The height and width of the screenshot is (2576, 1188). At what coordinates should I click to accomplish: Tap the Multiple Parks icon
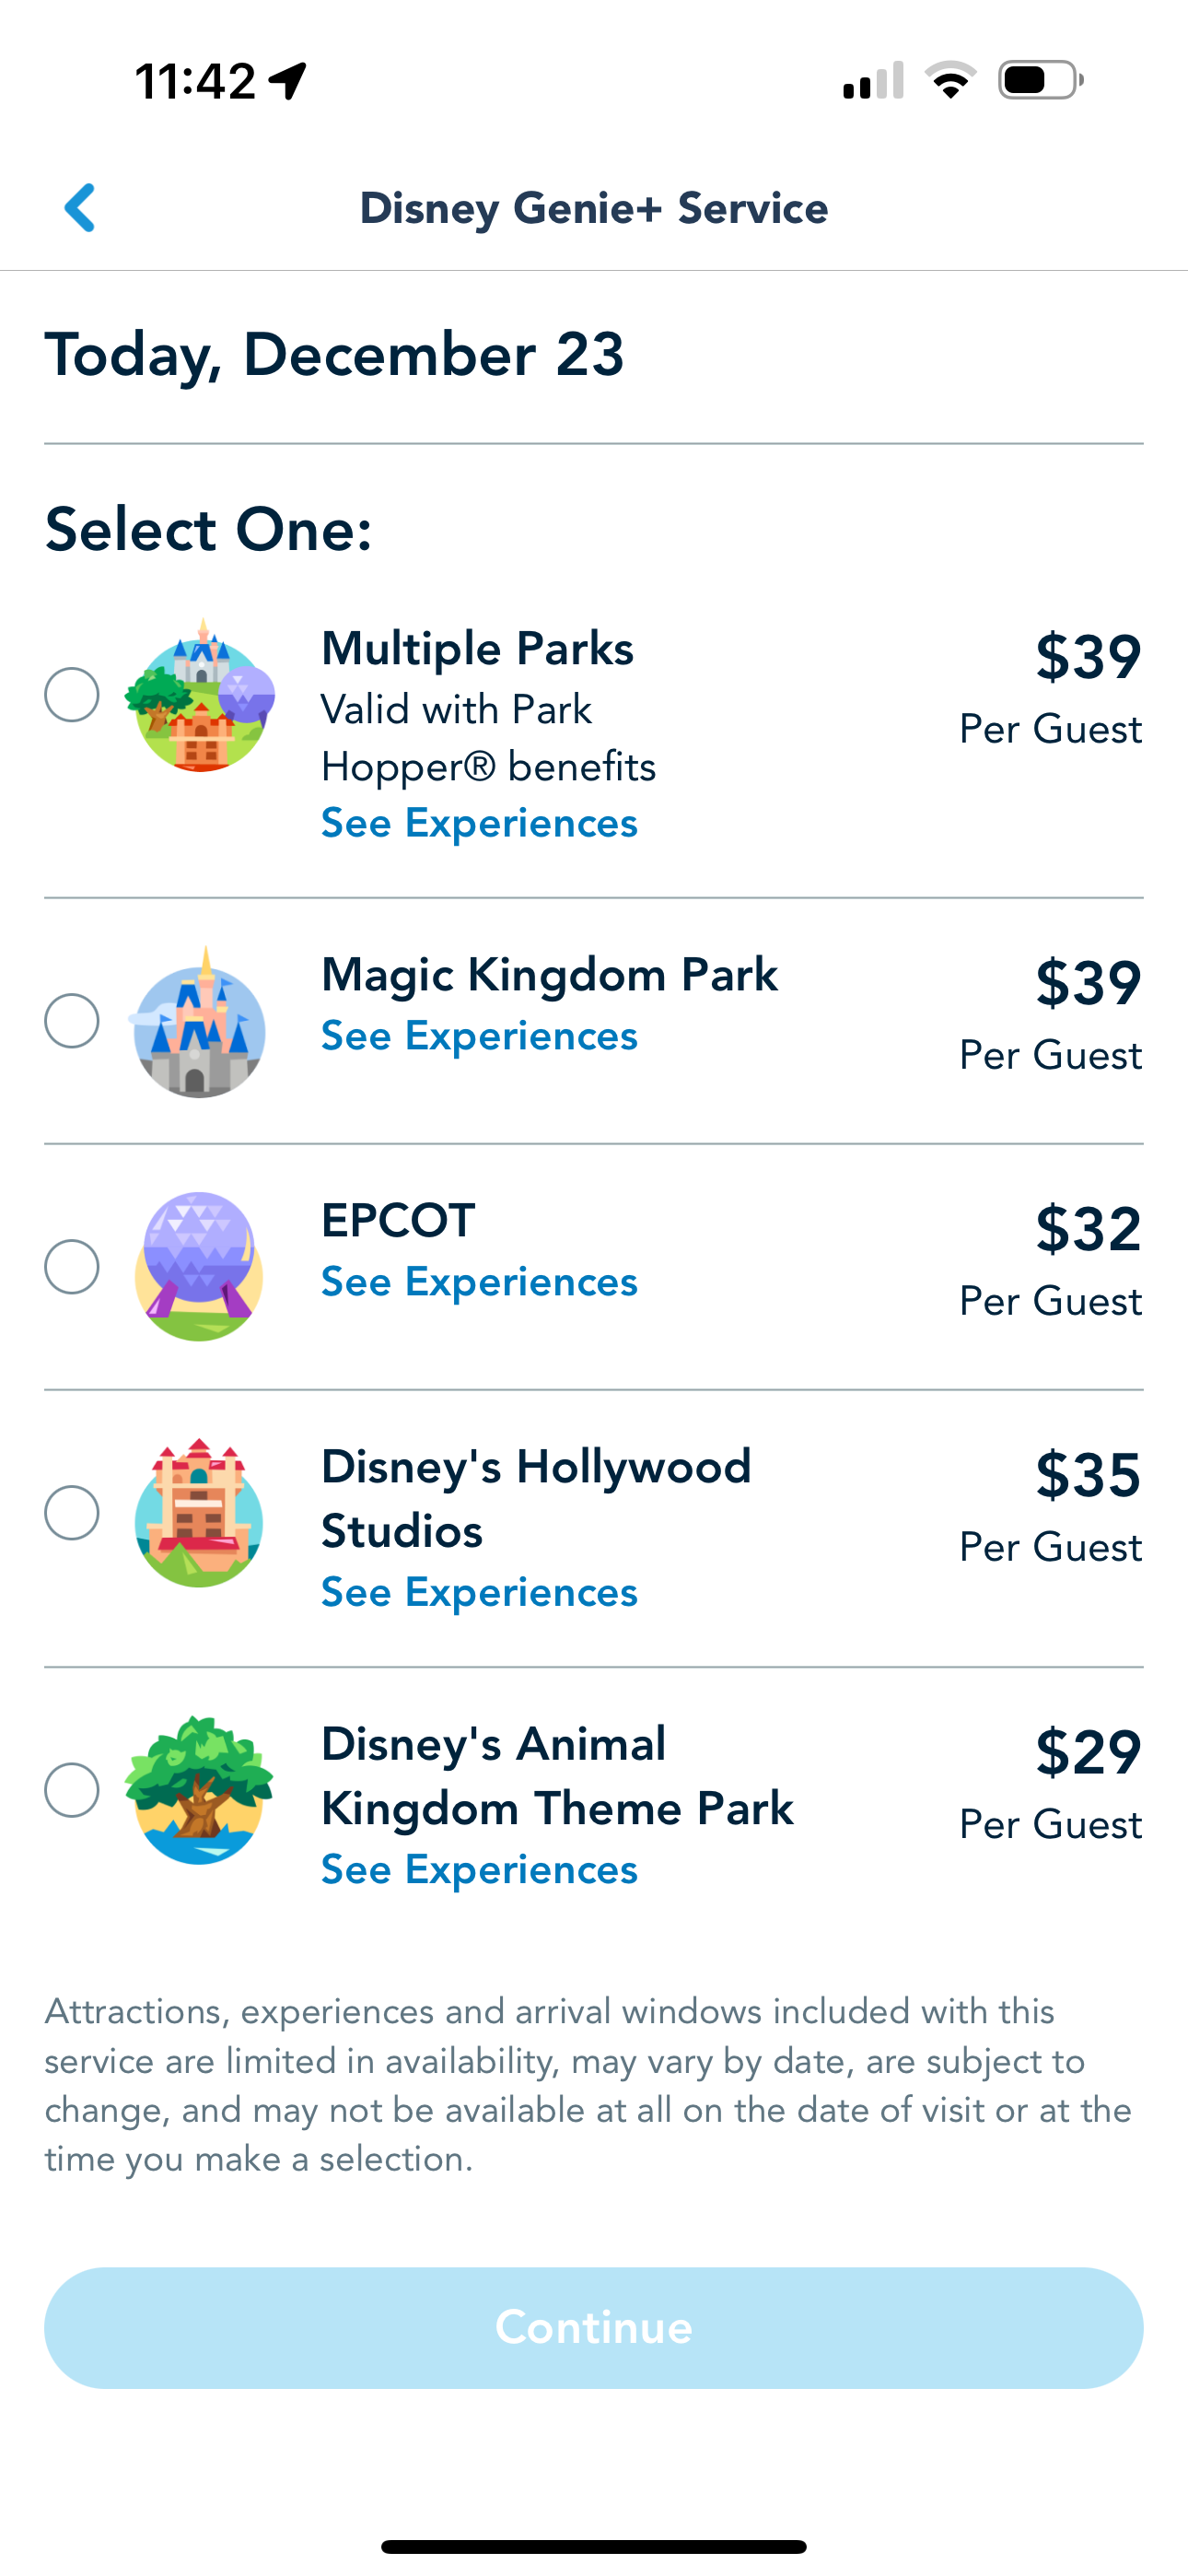[200, 696]
